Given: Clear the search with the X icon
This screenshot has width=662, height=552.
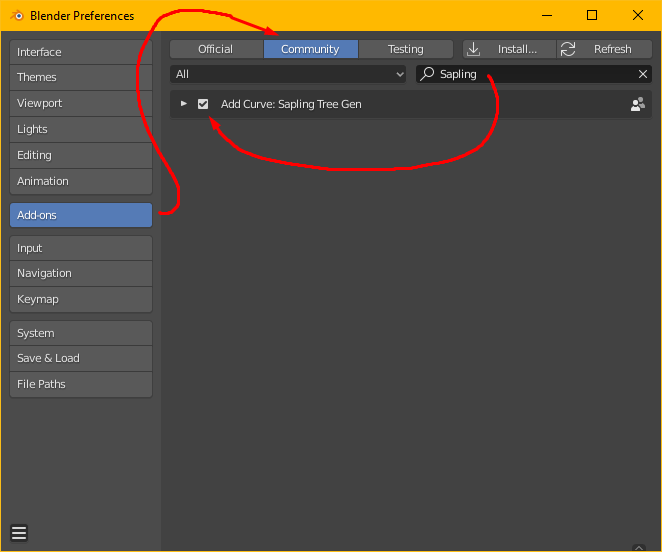Looking at the screenshot, I should coord(643,74).
